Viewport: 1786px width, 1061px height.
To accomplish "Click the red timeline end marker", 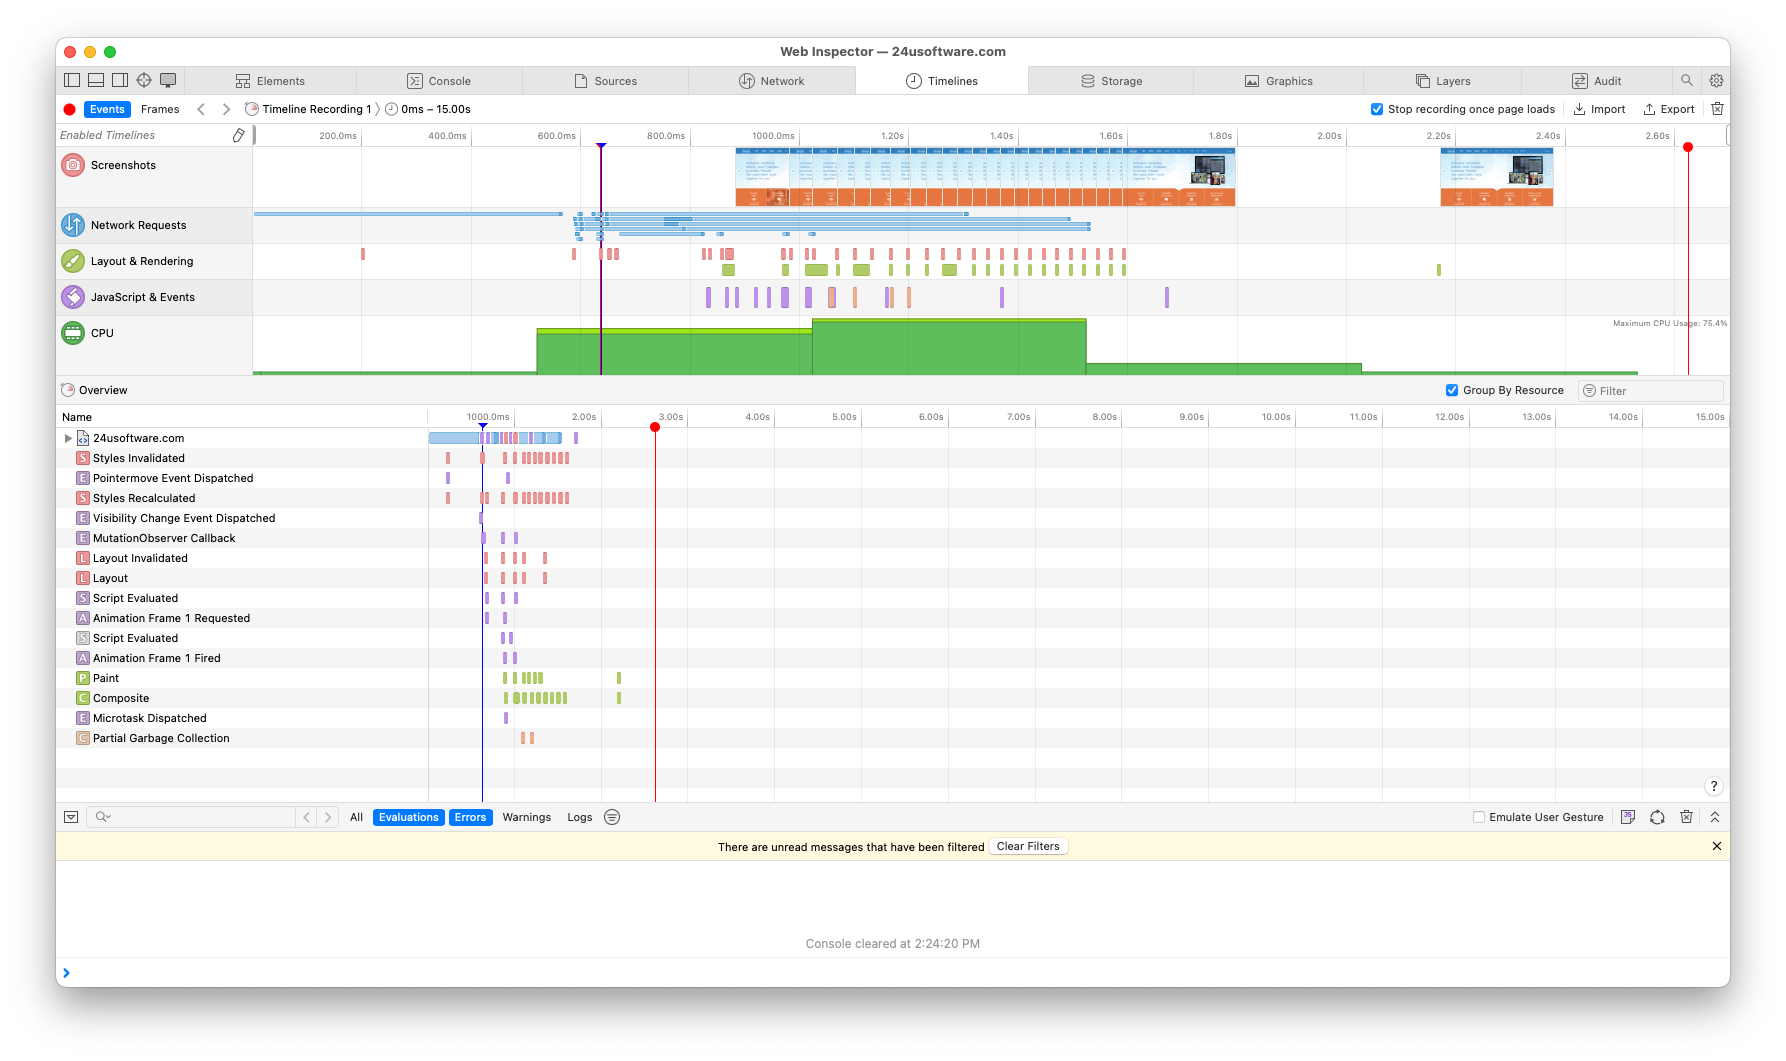I will tap(1688, 148).
